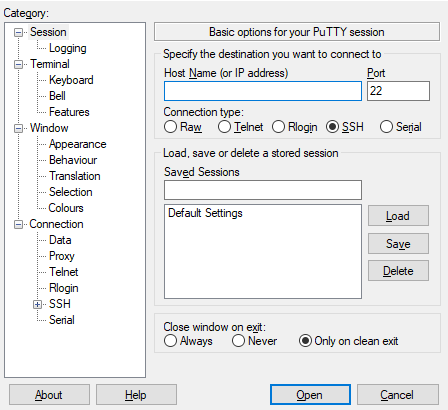
Task: Collapse the Session tree node
Action: [x=18, y=32]
